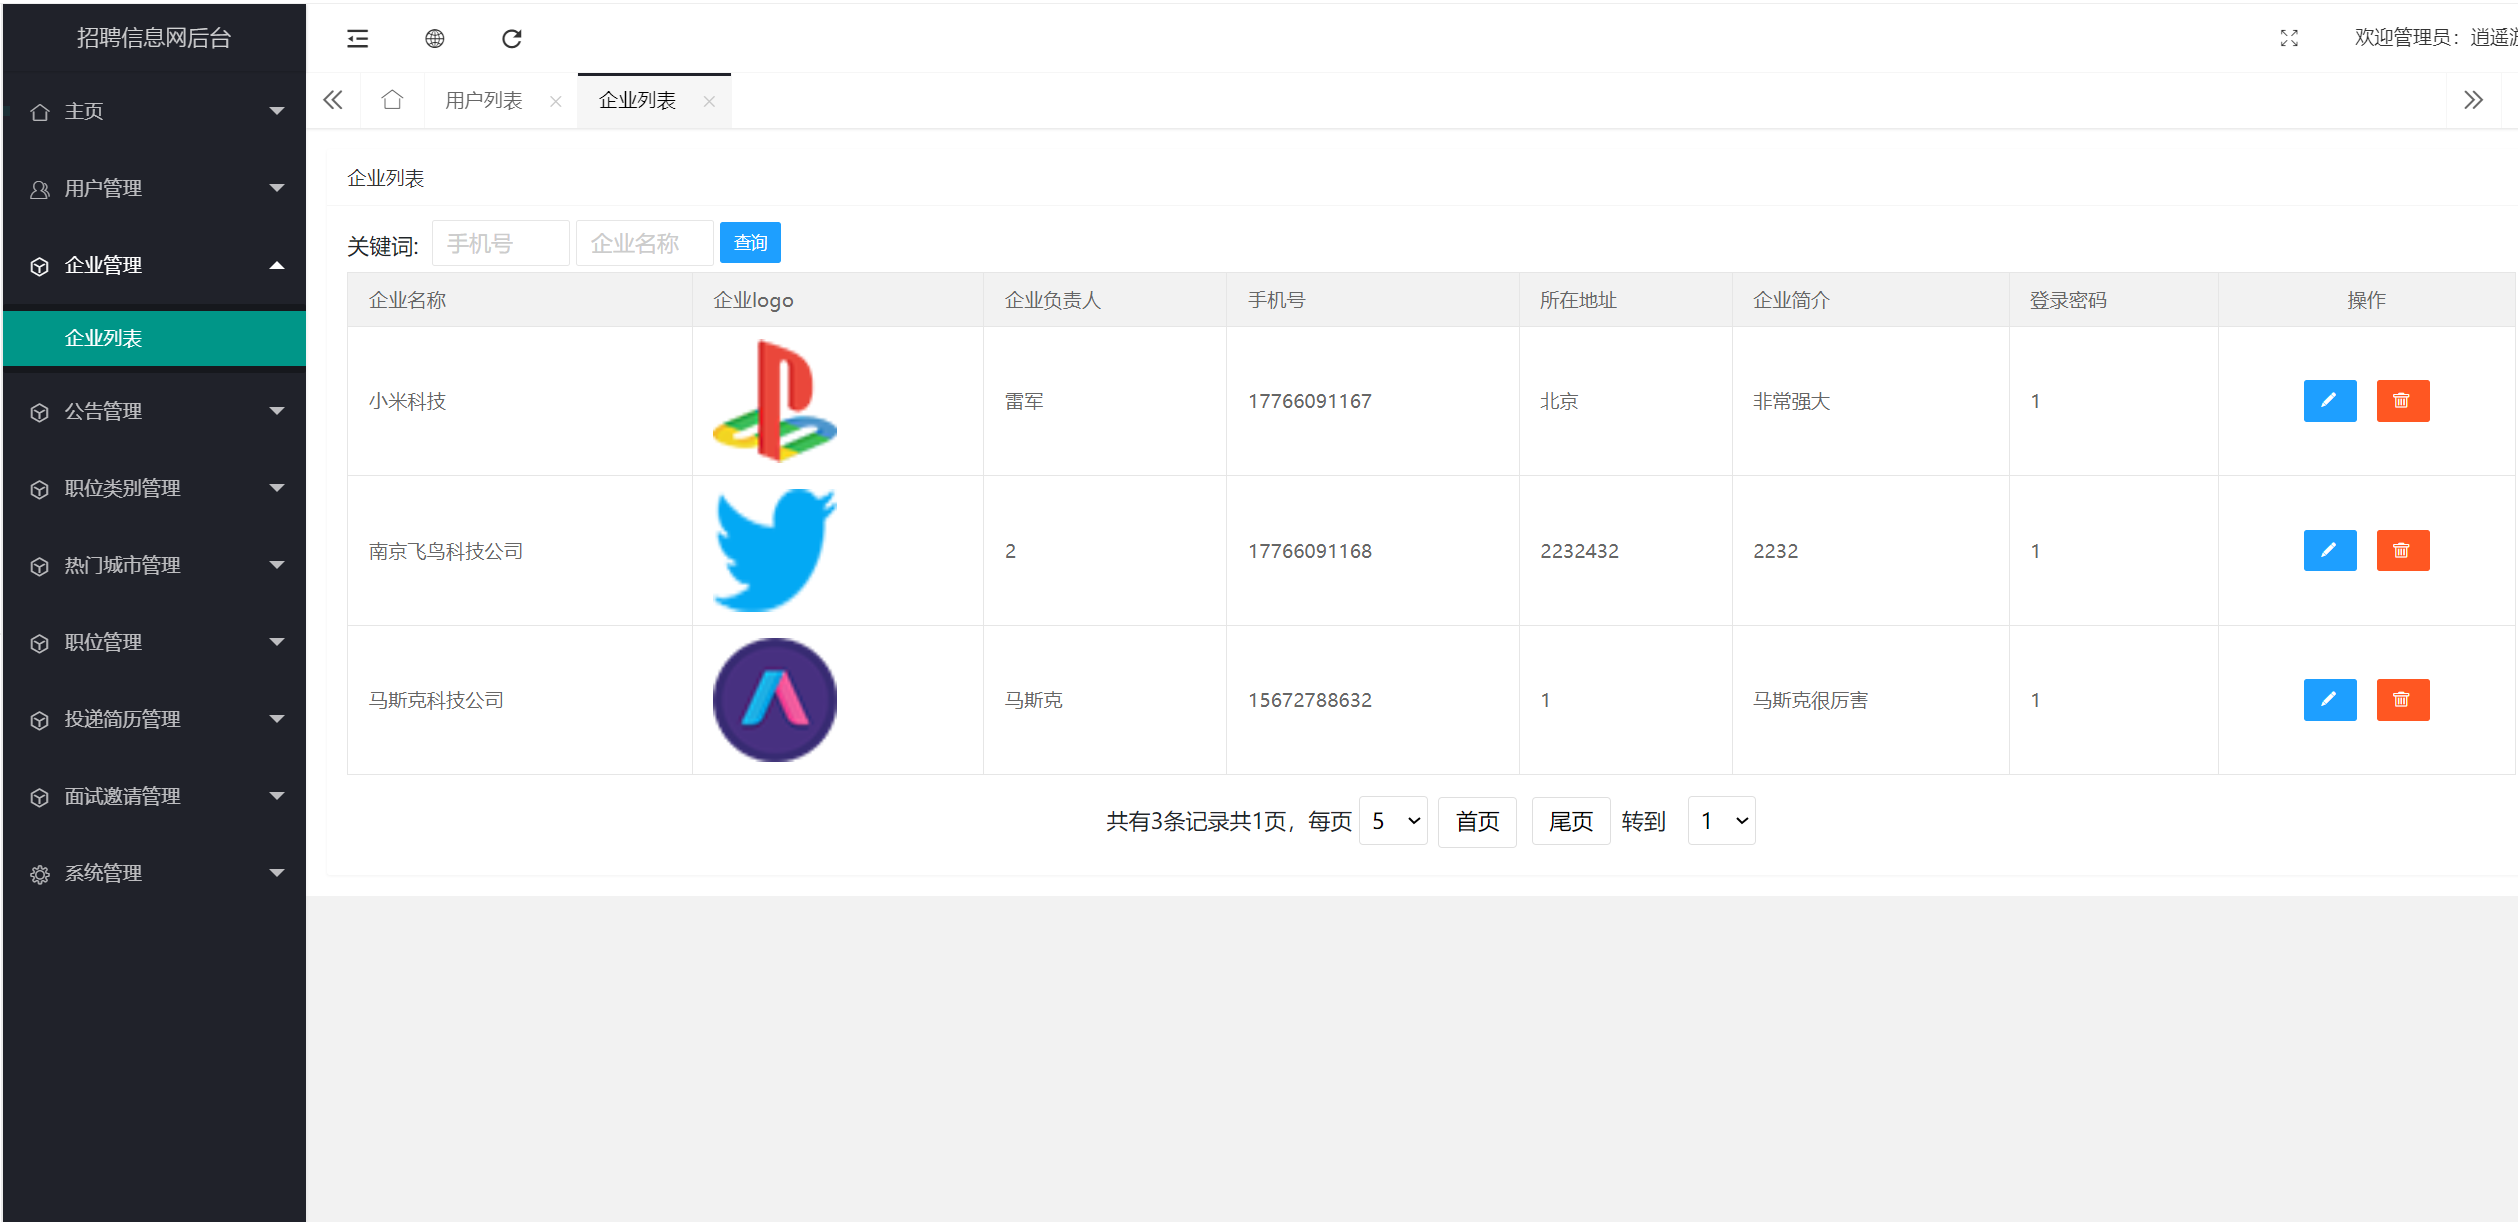Click the 查询 search button
2518x1222 pixels.
coord(749,242)
